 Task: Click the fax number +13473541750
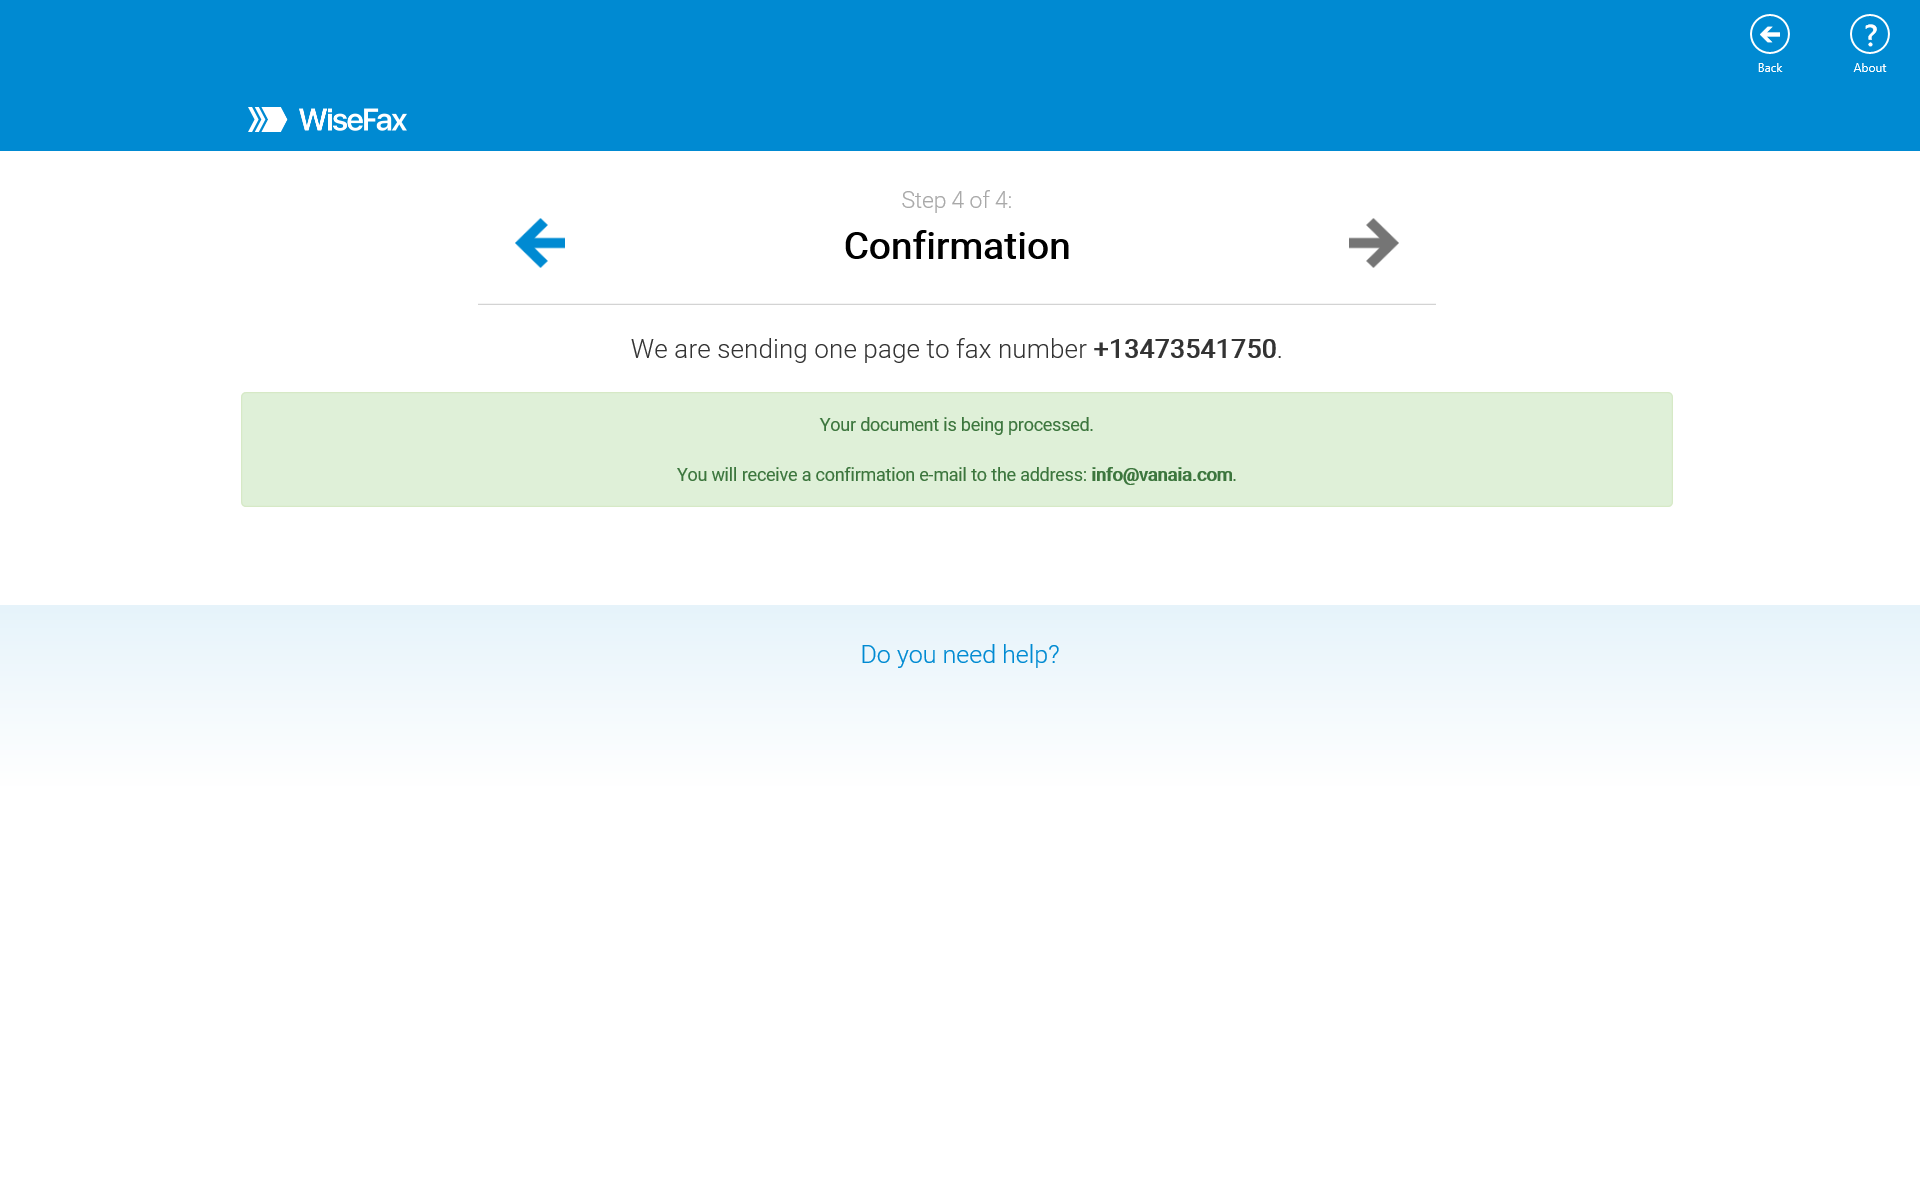click(x=1184, y=349)
